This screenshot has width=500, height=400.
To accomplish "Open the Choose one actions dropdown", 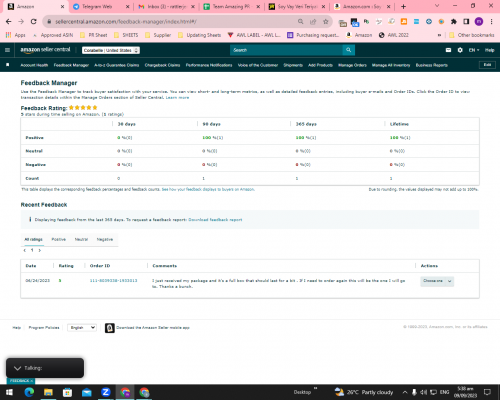I will pos(437,281).
